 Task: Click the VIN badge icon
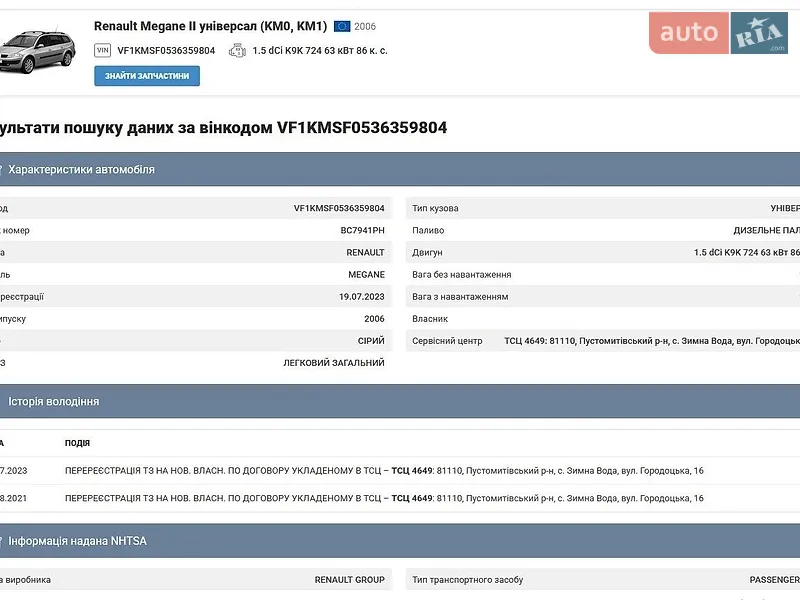103,51
